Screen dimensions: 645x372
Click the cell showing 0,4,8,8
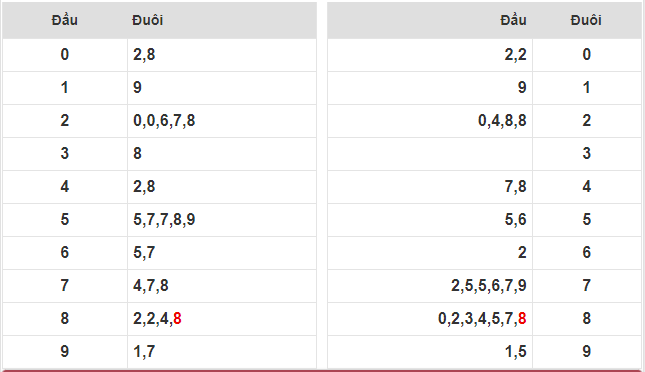click(x=430, y=121)
